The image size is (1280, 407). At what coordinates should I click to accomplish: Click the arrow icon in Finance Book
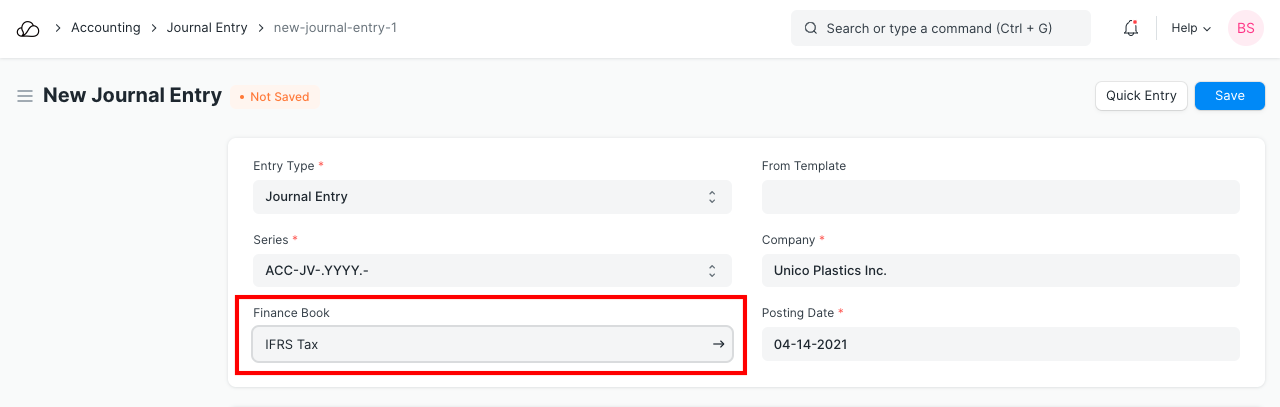718,344
